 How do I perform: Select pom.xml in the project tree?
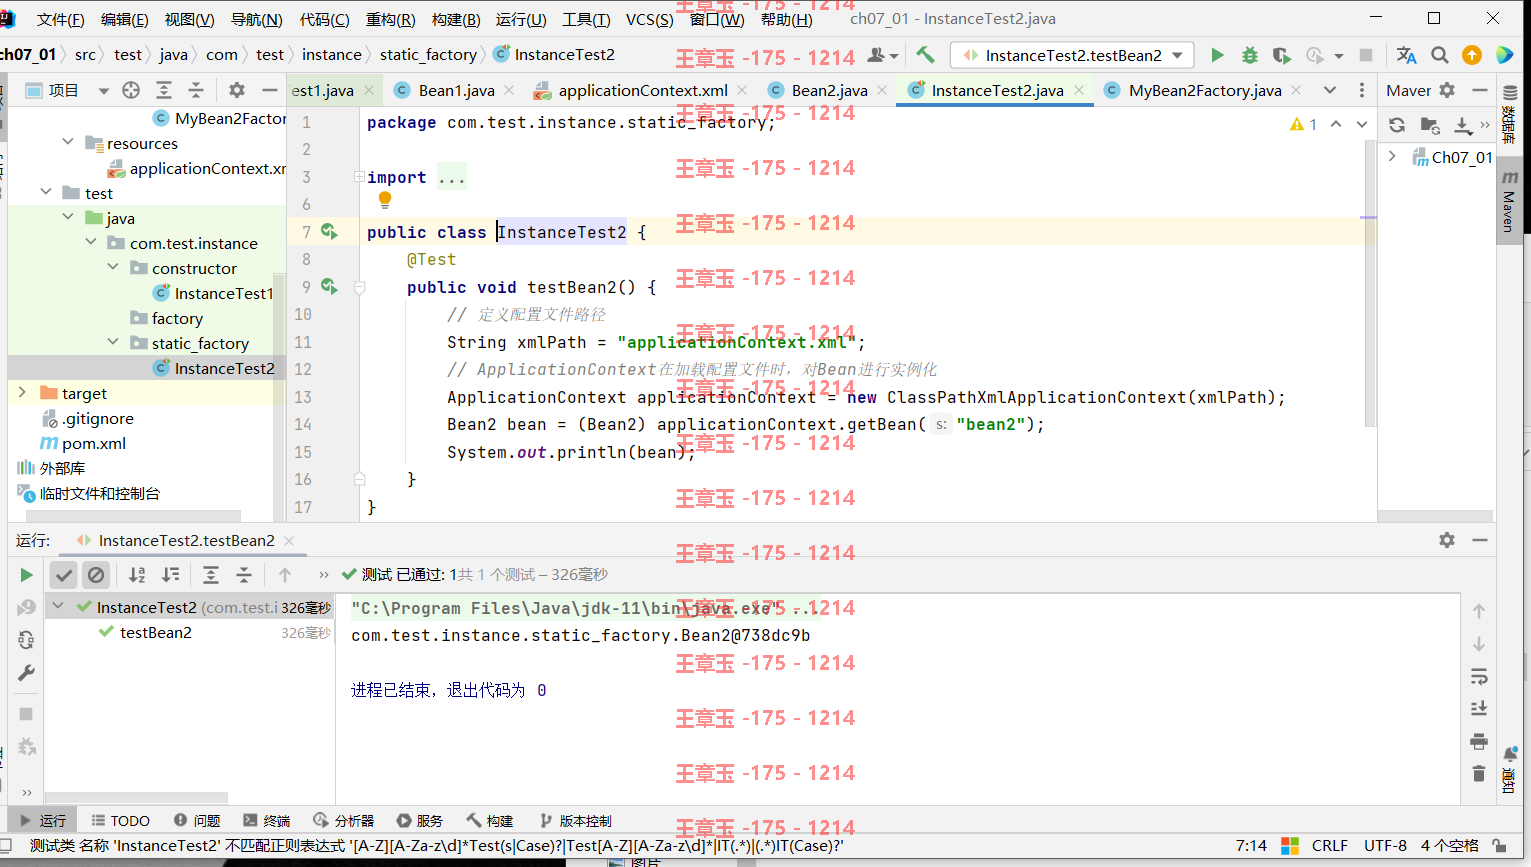click(94, 443)
